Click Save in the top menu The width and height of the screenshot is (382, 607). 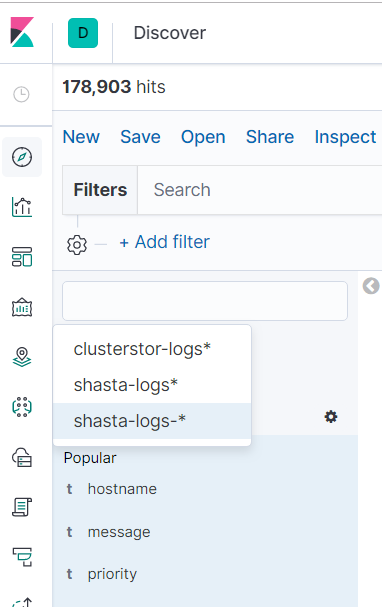140,137
